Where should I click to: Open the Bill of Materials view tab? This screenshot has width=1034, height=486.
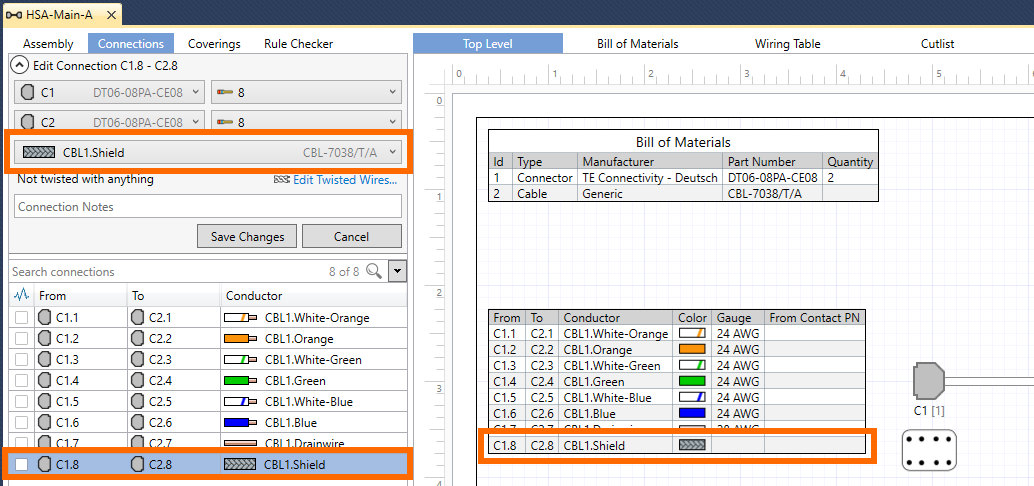point(638,44)
